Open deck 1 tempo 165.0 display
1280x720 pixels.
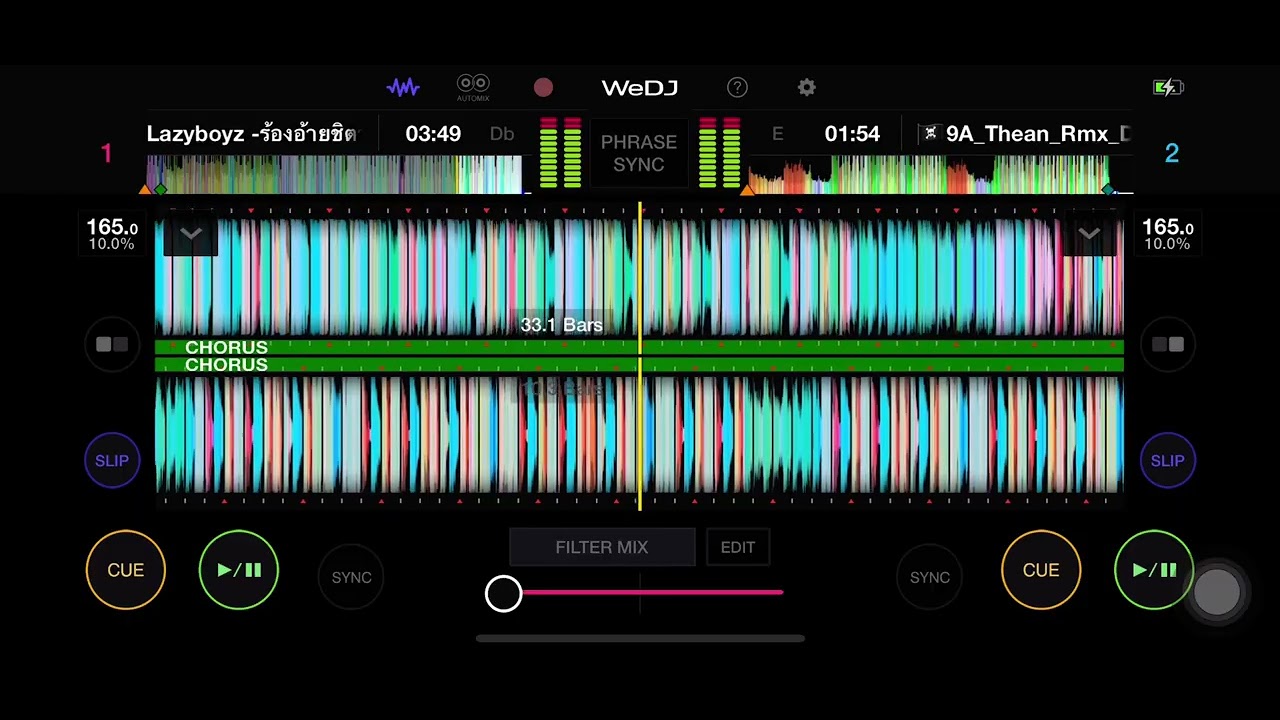click(x=112, y=235)
